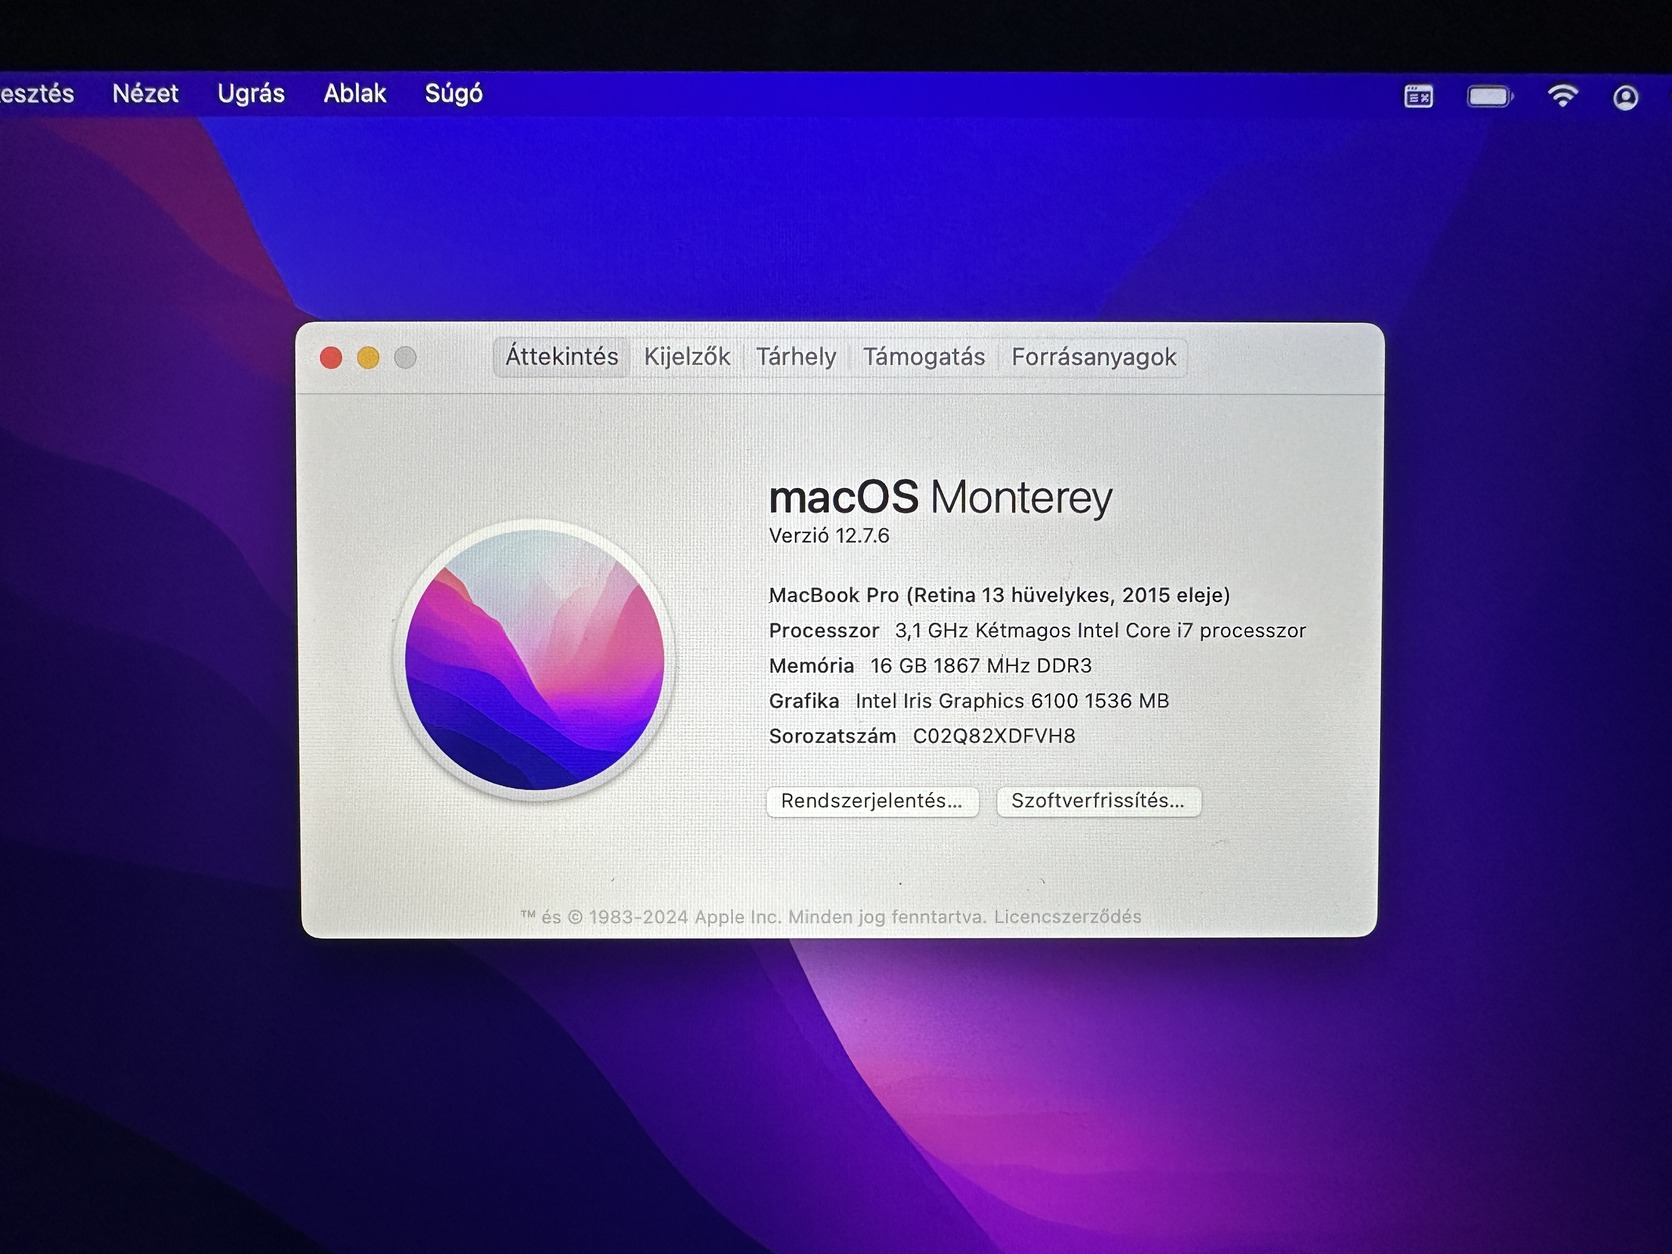
Task: Click the macOS Monterey title
Action: point(940,497)
